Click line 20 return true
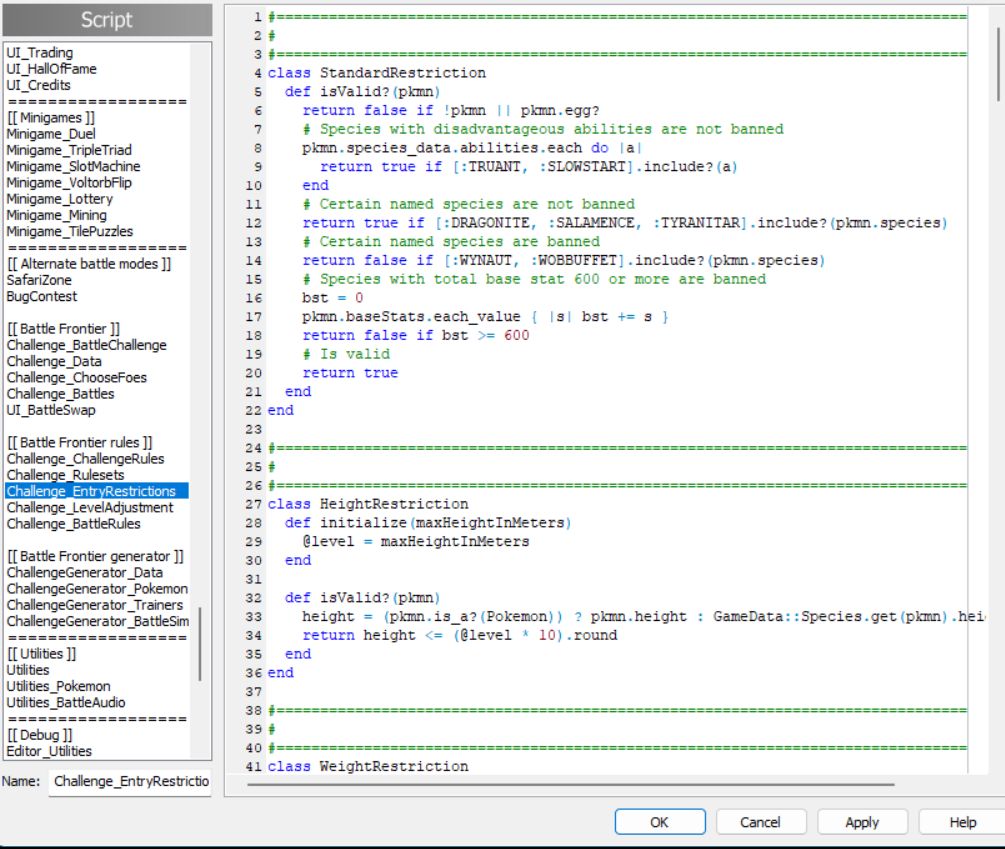 pyautogui.click(x=350, y=373)
